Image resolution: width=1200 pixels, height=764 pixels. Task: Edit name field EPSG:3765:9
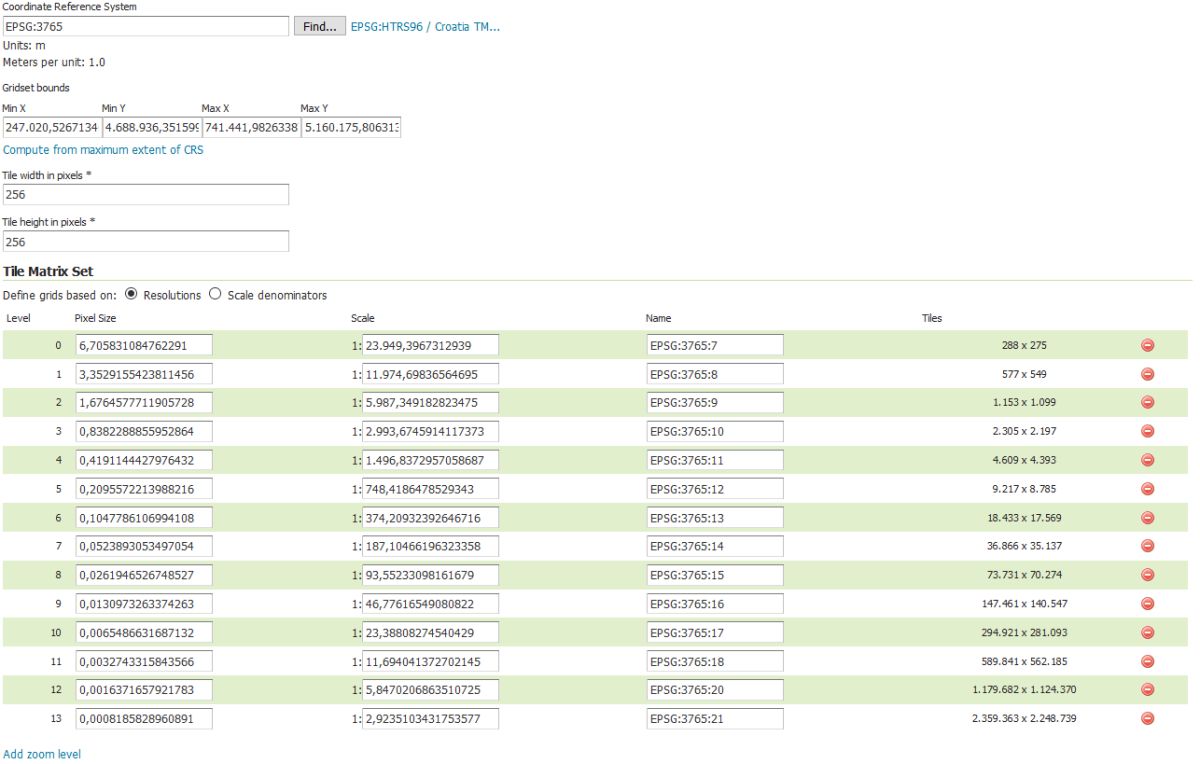click(715, 402)
